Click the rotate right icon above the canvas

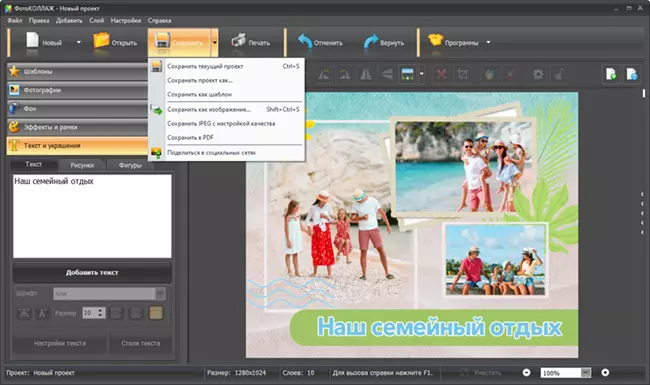coord(344,75)
